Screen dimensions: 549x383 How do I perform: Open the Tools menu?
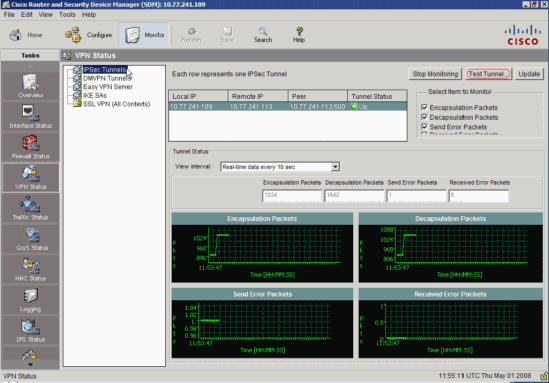point(67,15)
